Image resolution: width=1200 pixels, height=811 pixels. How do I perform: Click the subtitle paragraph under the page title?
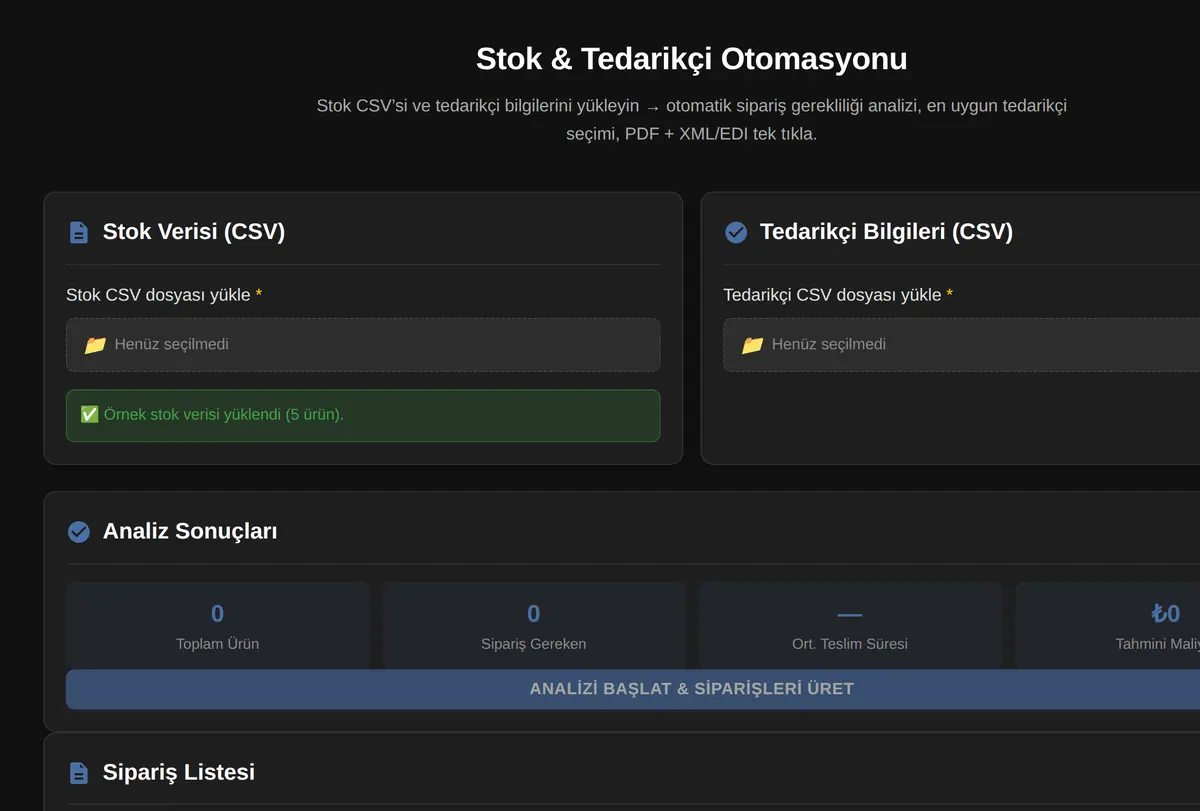point(691,120)
